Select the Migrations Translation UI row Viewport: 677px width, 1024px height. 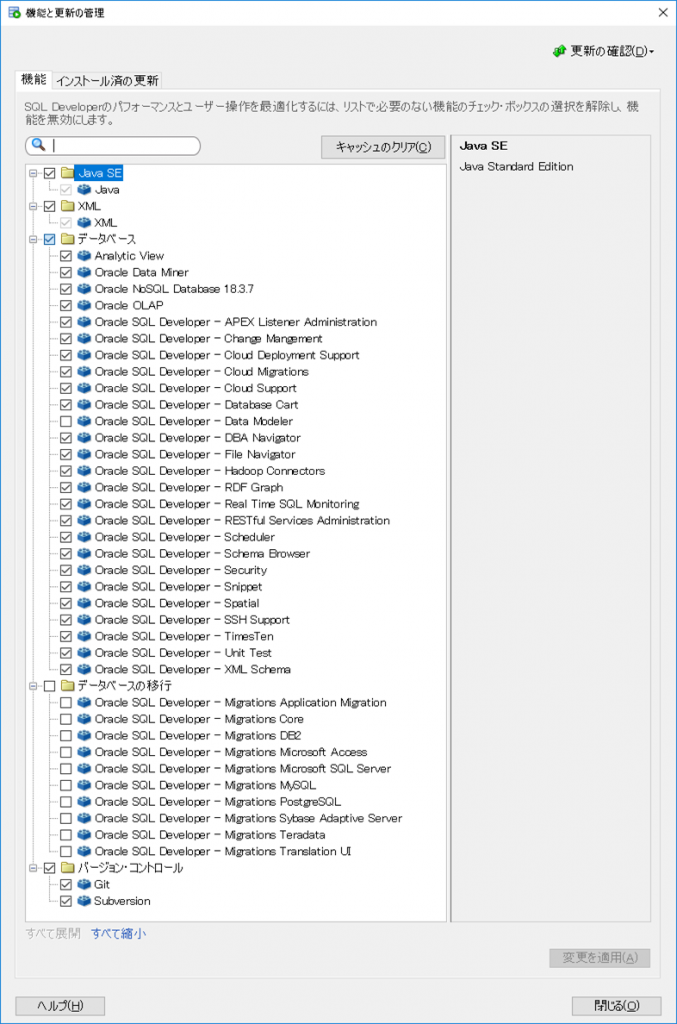pos(223,851)
